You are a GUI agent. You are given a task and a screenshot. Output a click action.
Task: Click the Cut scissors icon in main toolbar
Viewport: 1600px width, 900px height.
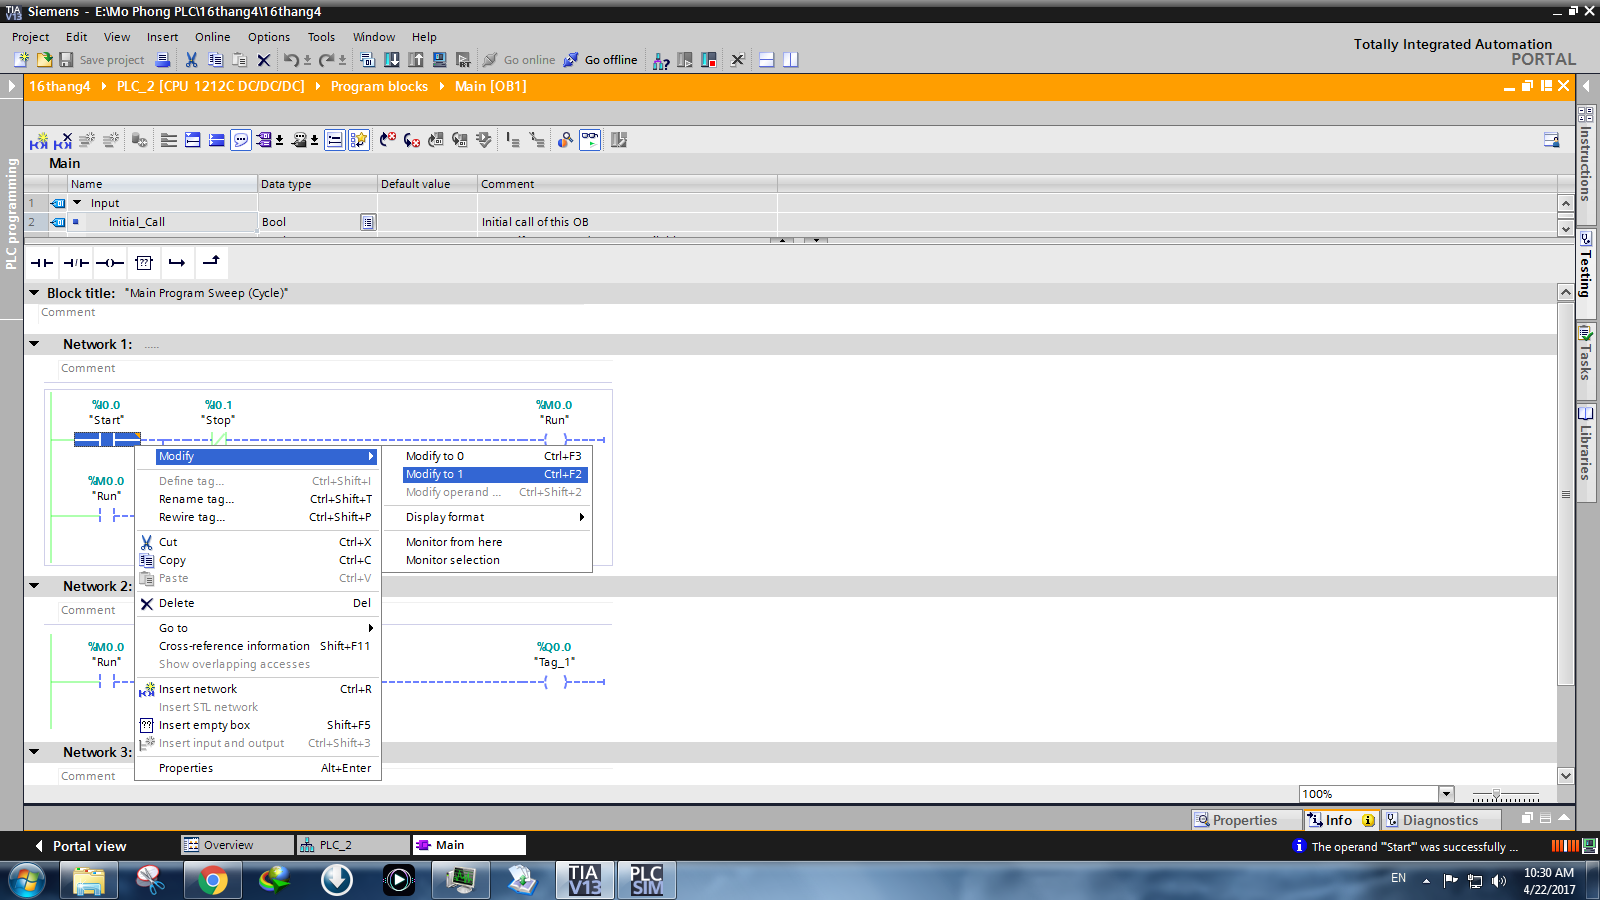point(191,60)
